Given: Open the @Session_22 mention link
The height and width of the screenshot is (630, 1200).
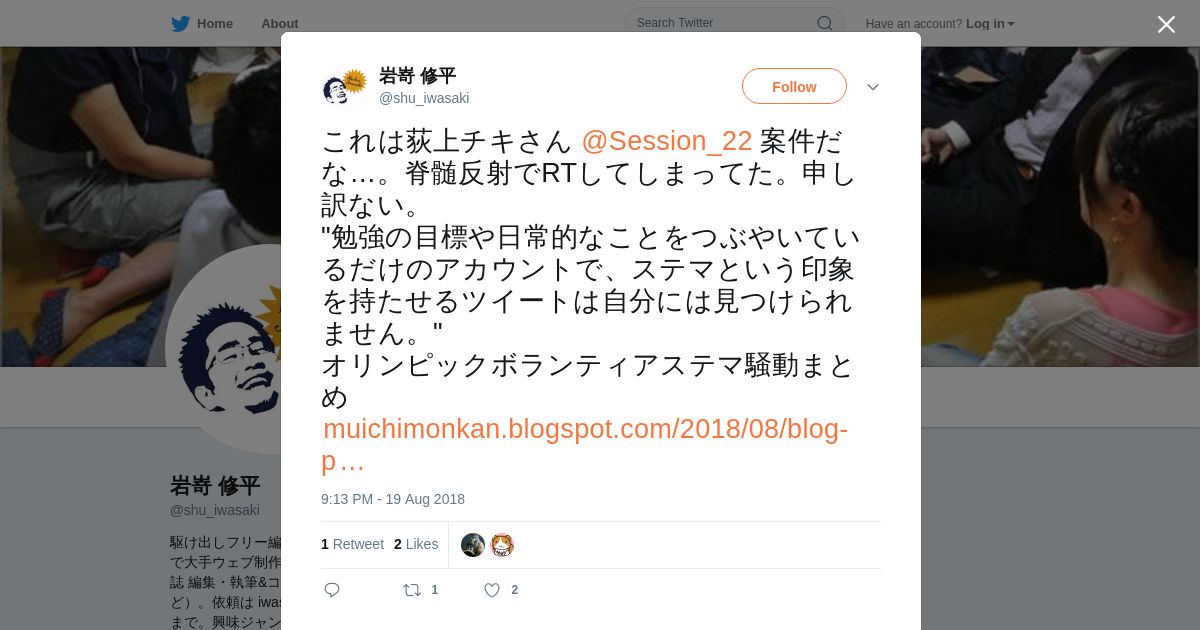Looking at the screenshot, I should (x=666, y=141).
